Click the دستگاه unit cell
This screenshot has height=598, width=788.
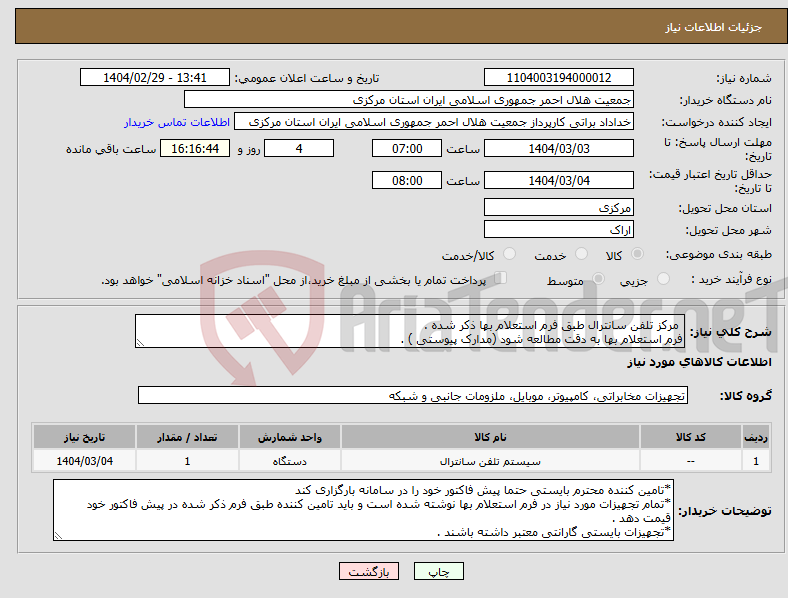click(289, 461)
